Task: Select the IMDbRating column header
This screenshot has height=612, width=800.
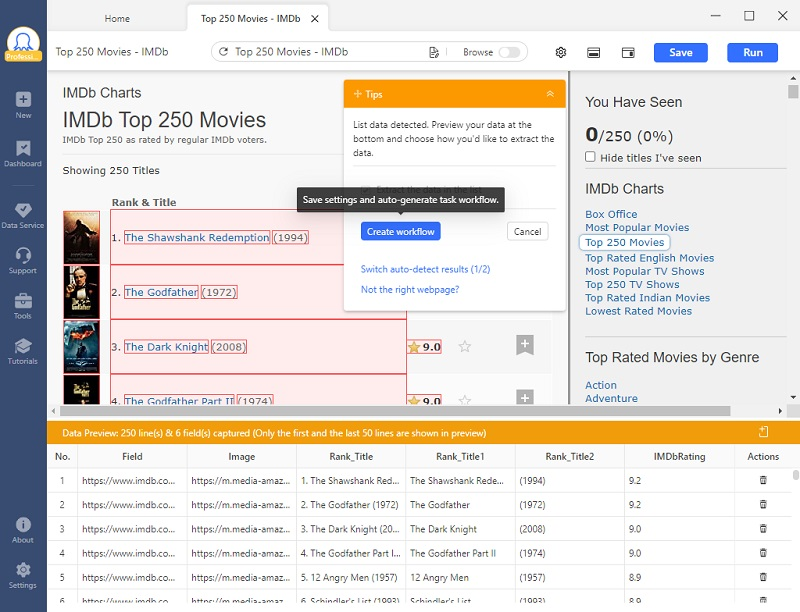Action: pos(679,456)
